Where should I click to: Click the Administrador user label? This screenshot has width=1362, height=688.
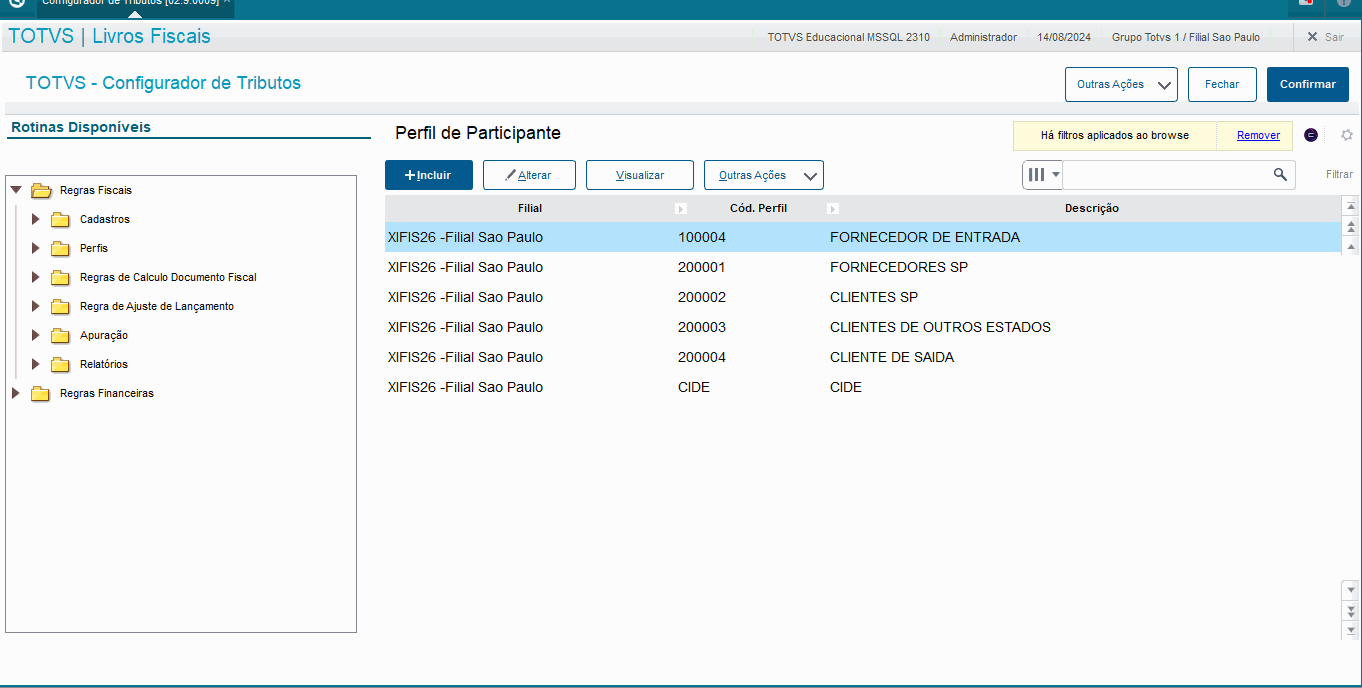point(983,37)
